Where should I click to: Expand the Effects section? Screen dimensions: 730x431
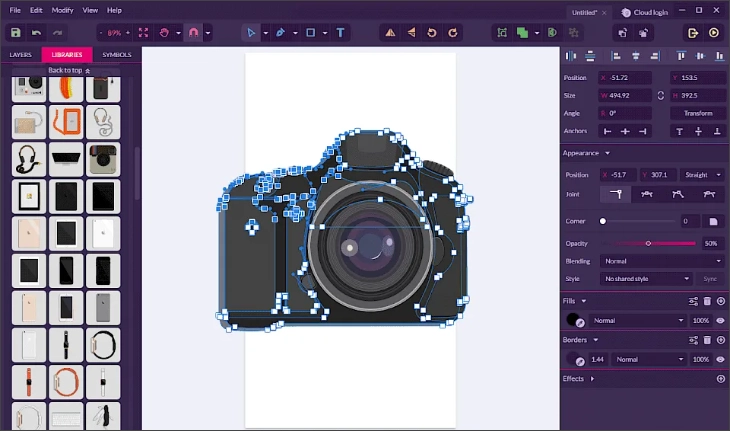(x=592, y=379)
